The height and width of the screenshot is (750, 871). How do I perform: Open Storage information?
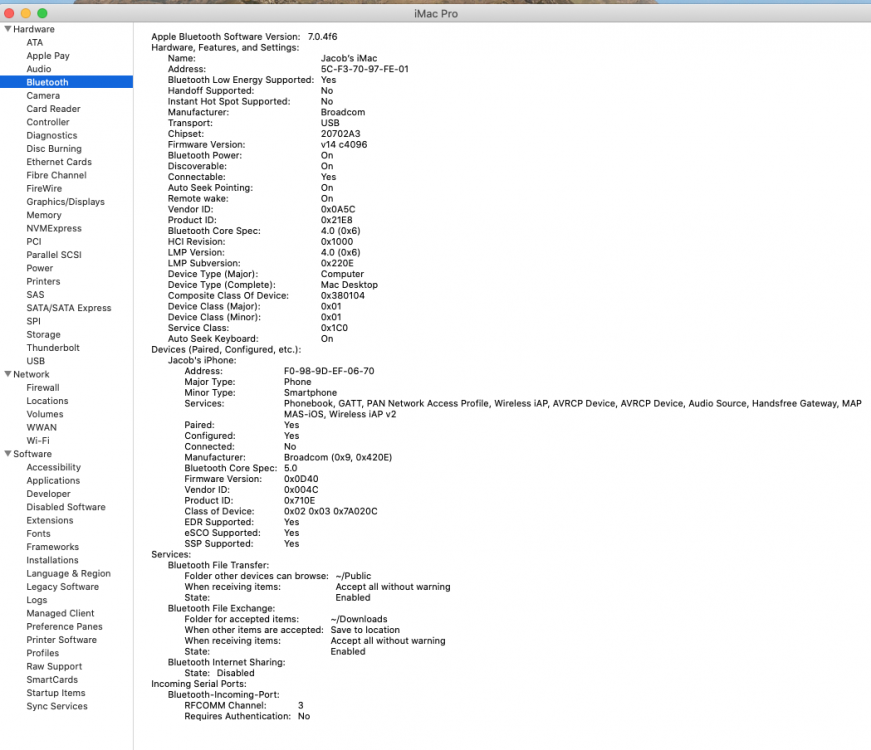coord(43,334)
